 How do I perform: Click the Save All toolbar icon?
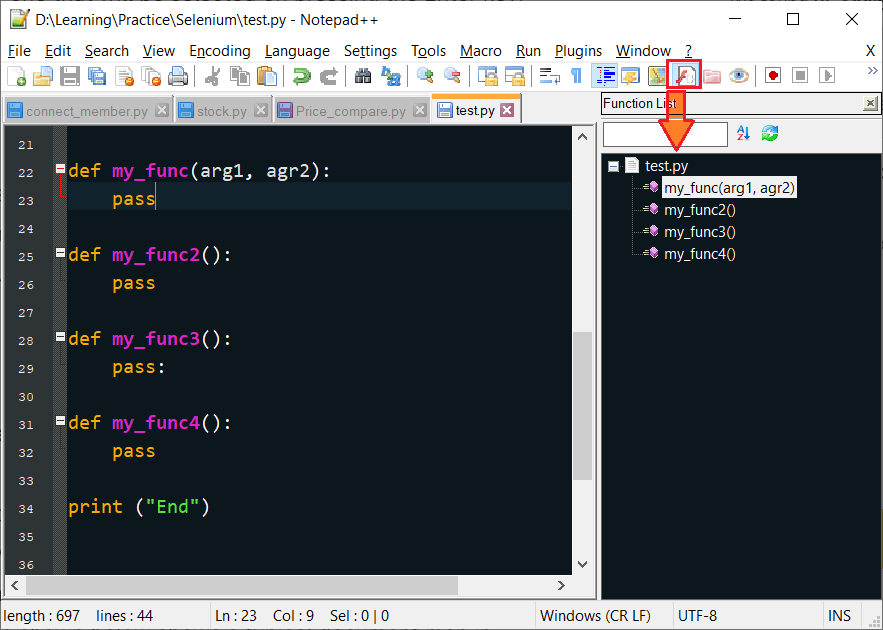pos(97,75)
